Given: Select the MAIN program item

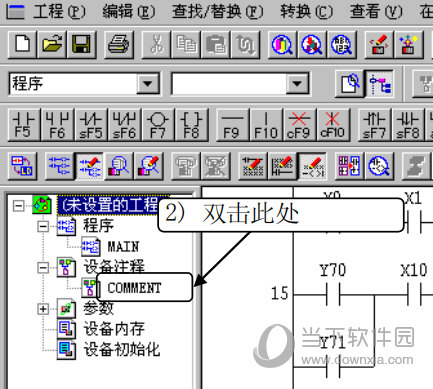Looking at the screenshot, I should tap(123, 247).
